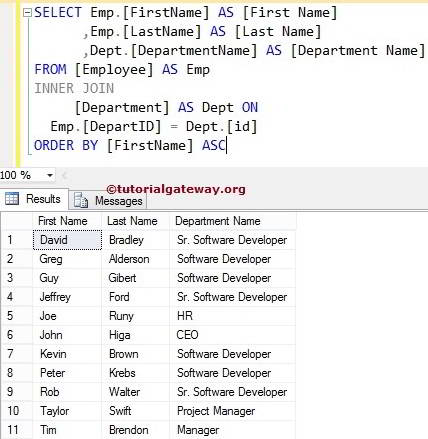Click Sr. Software Developer in Rob's row
The height and width of the screenshot is (439, 428).
tap(233, 392)
